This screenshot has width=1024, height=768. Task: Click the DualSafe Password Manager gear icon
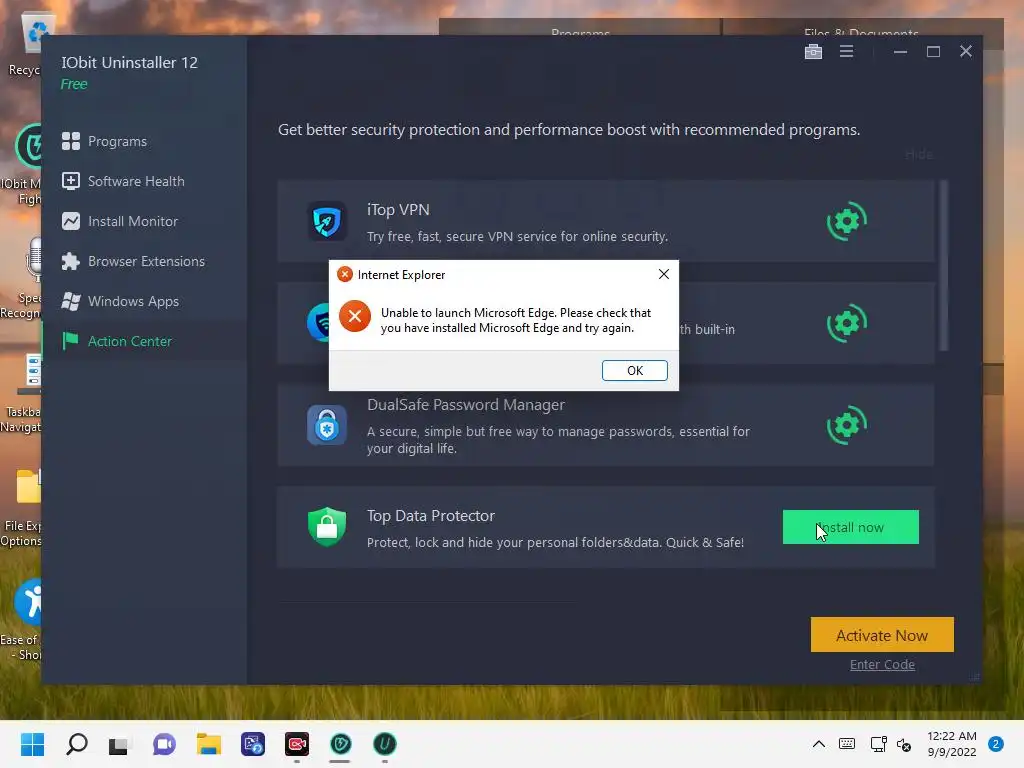(x=846, y=425)
